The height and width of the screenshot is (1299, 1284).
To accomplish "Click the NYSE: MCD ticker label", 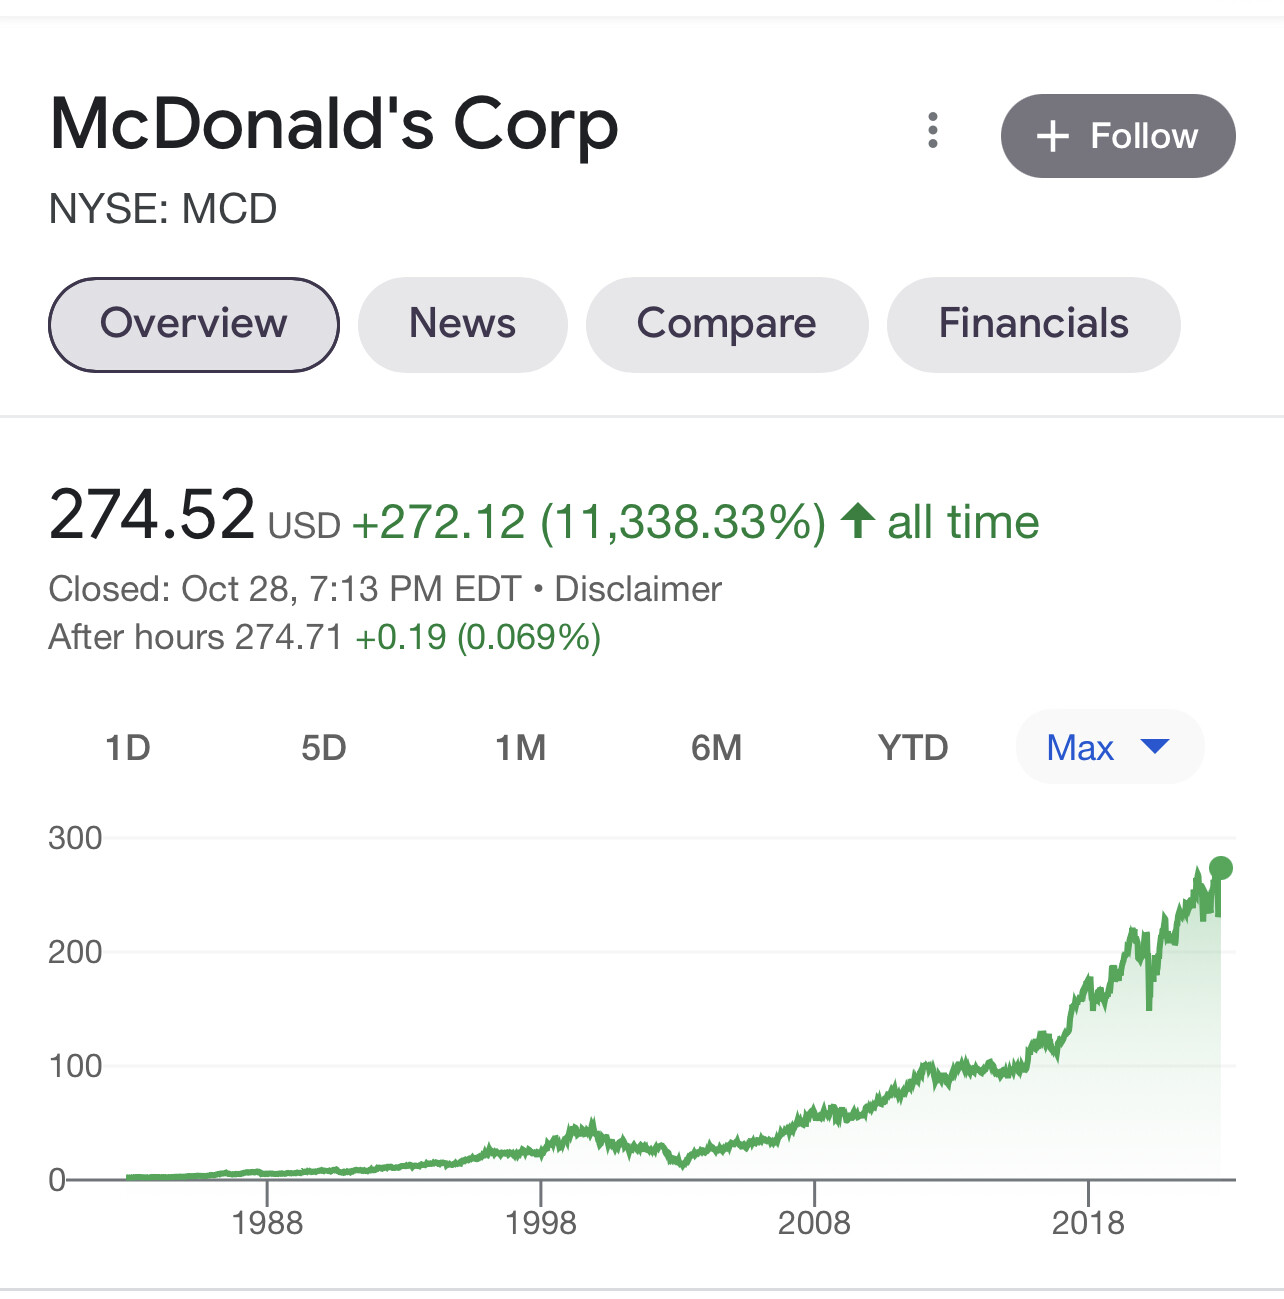I will (x=163, y=209).
